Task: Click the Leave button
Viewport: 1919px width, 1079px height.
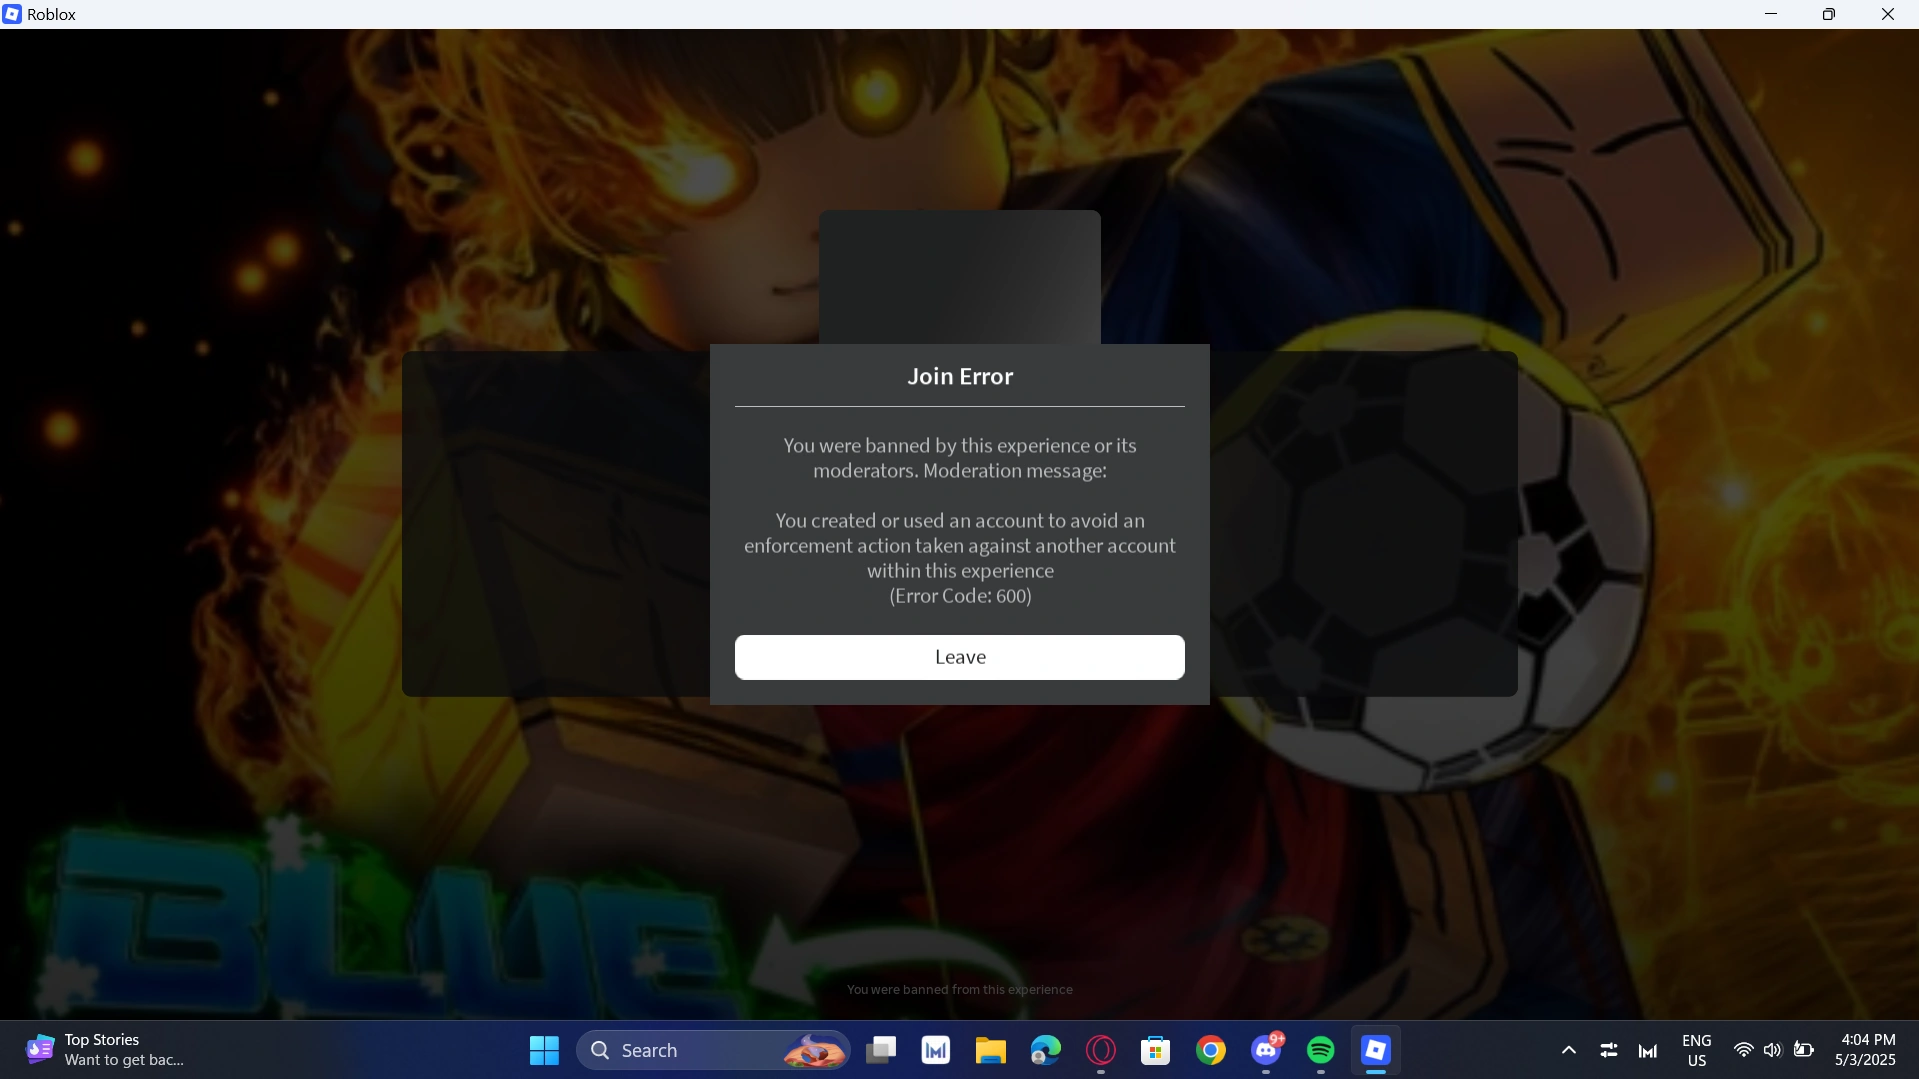Action: pyautogui.click(x=959, y=657)
